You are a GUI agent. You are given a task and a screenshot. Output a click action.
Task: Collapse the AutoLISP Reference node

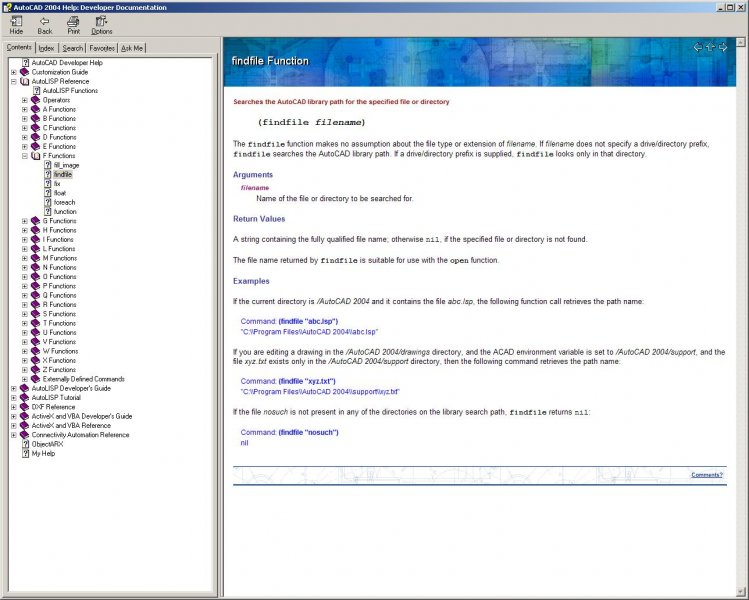[x=13, y=82]
